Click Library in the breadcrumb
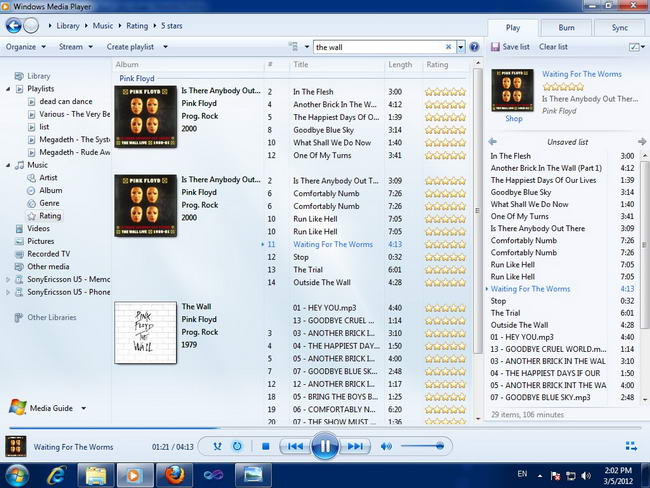 pos(68,26)
